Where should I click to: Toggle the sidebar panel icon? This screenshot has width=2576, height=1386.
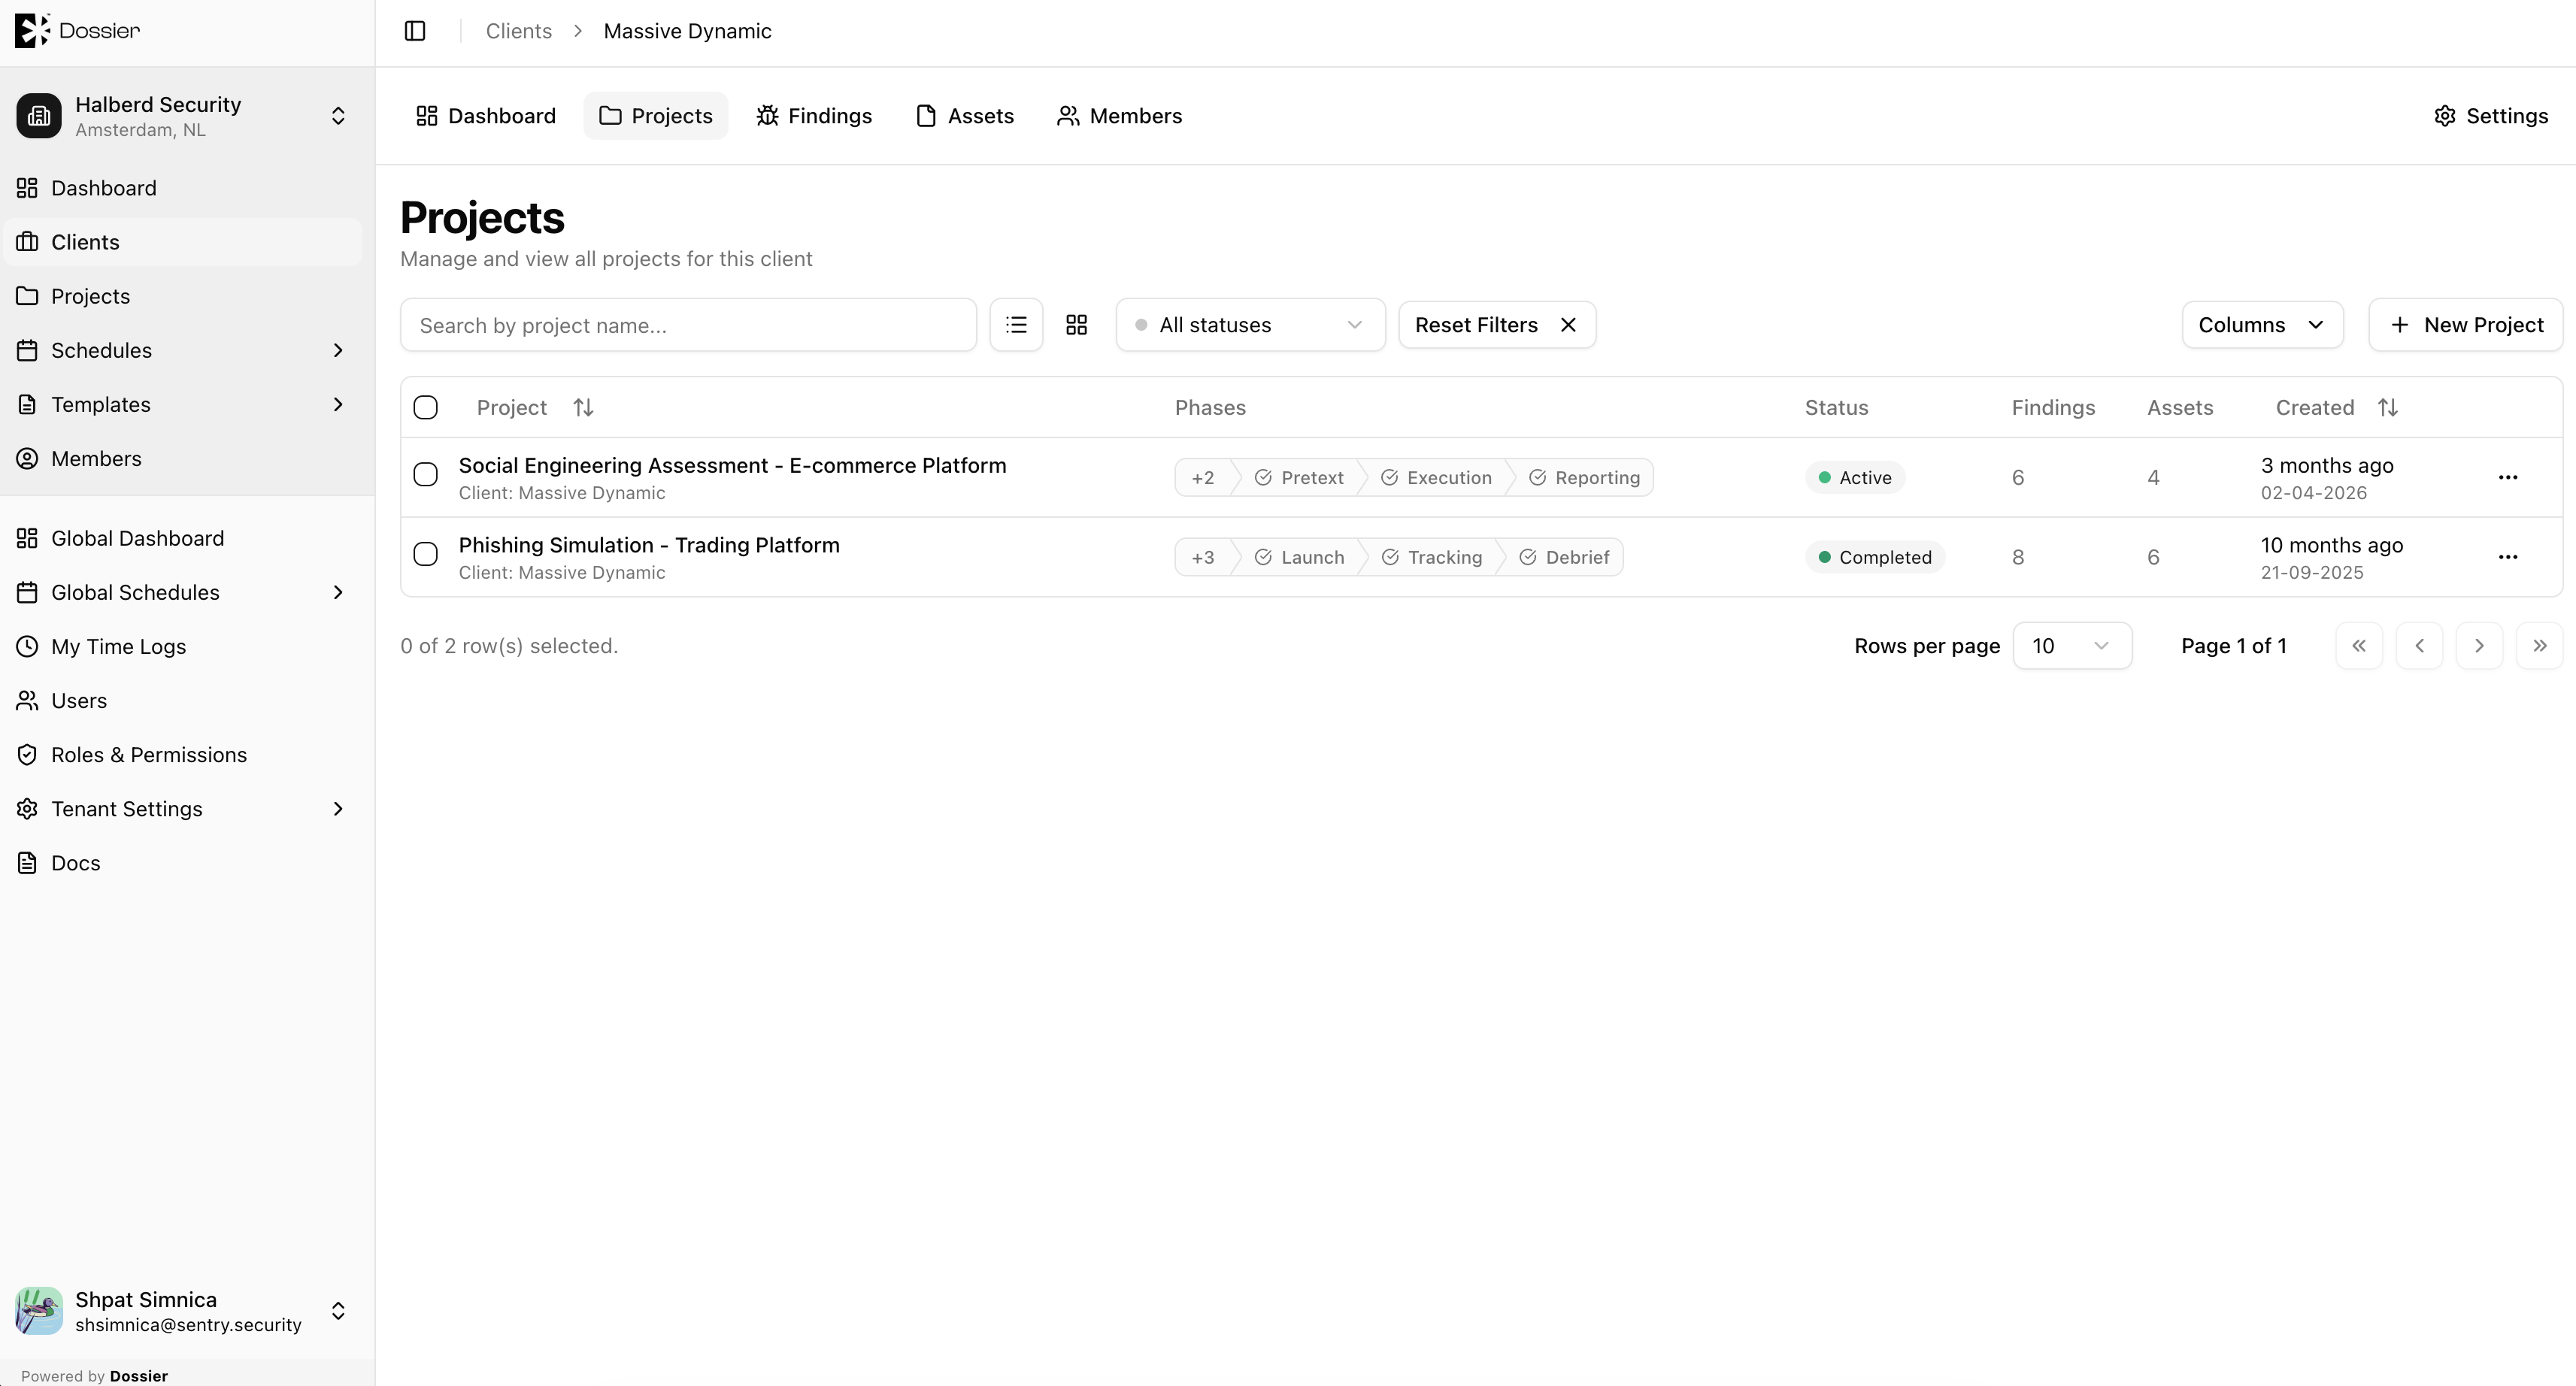(x=415, y=31)
